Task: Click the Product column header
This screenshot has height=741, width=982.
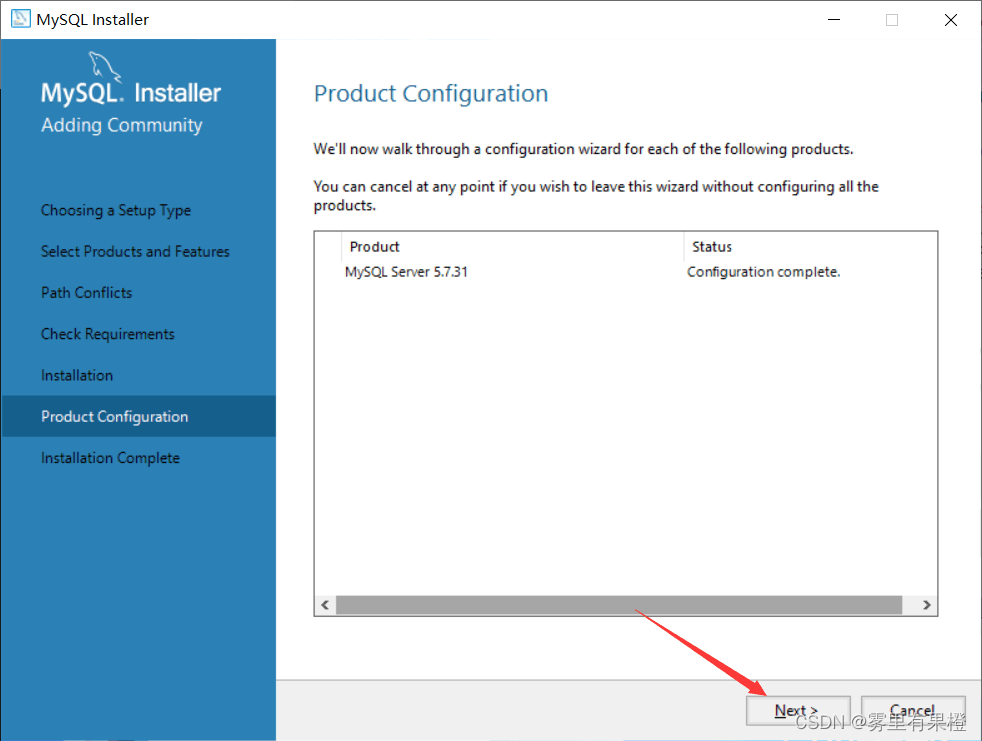Action: 375,247
